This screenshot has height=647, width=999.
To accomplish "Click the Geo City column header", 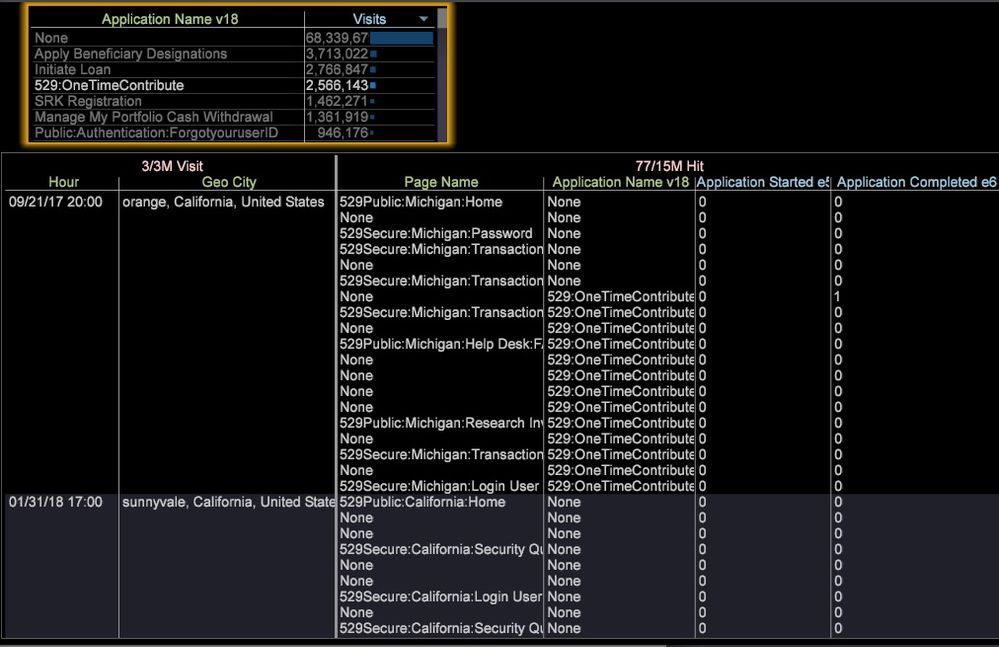I will [229, 182].
